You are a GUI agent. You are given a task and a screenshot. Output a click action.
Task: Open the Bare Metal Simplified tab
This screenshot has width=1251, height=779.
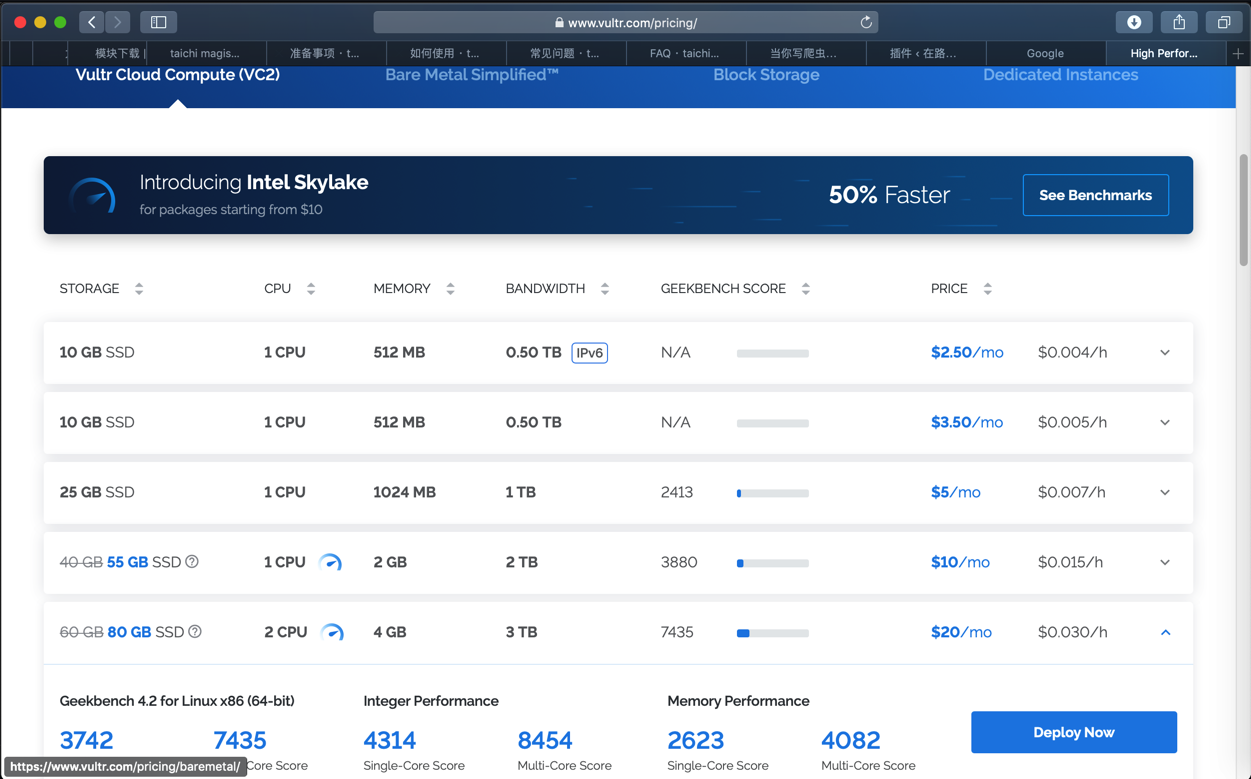coord(472,75)
